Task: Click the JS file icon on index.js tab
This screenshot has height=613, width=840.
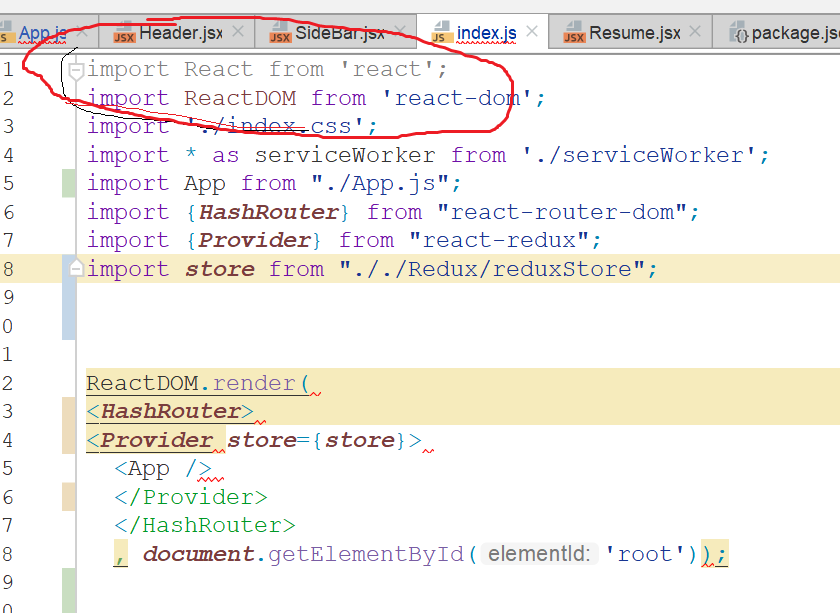Action: [x=441, y=32]
